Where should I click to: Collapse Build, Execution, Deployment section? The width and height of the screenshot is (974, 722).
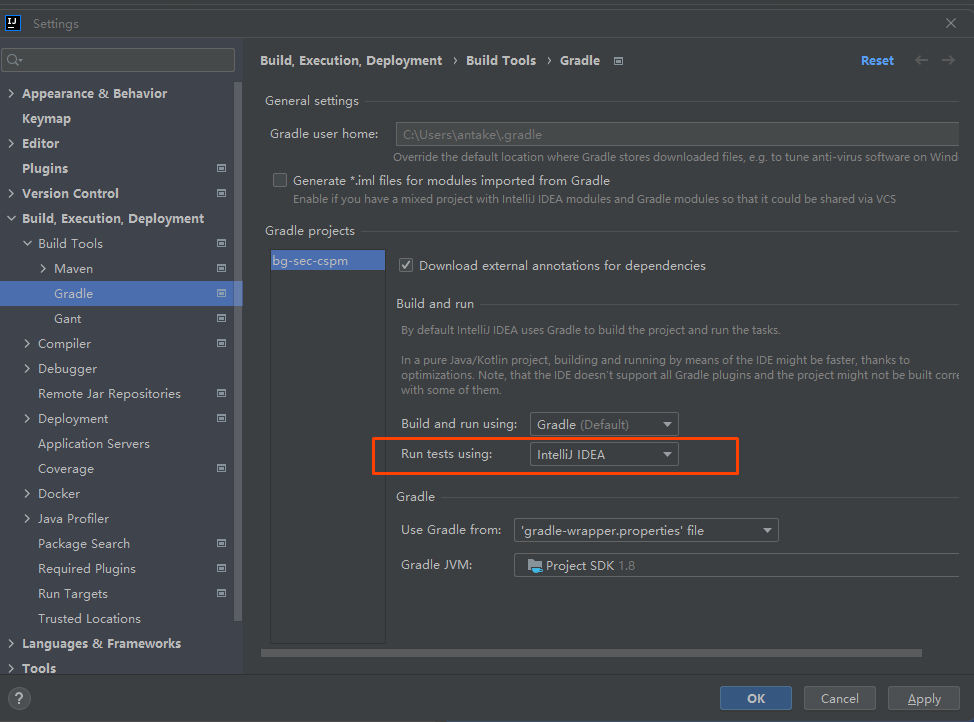(x=11, y=219)
